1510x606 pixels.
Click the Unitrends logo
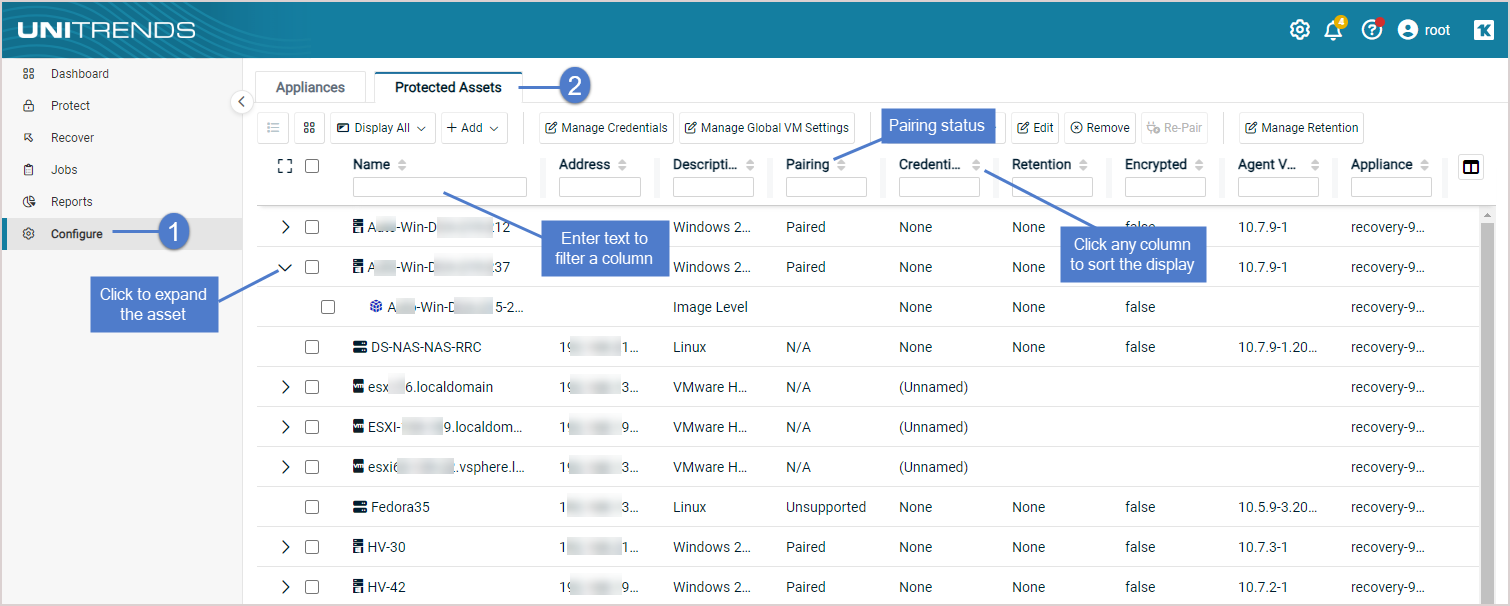(106, 30)
